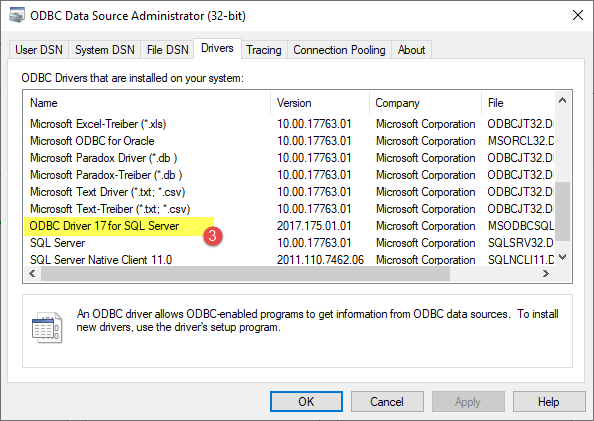Click the OK button
This screenshot has width=594, height=421.
pyautogui.click(x=306, y=401)
